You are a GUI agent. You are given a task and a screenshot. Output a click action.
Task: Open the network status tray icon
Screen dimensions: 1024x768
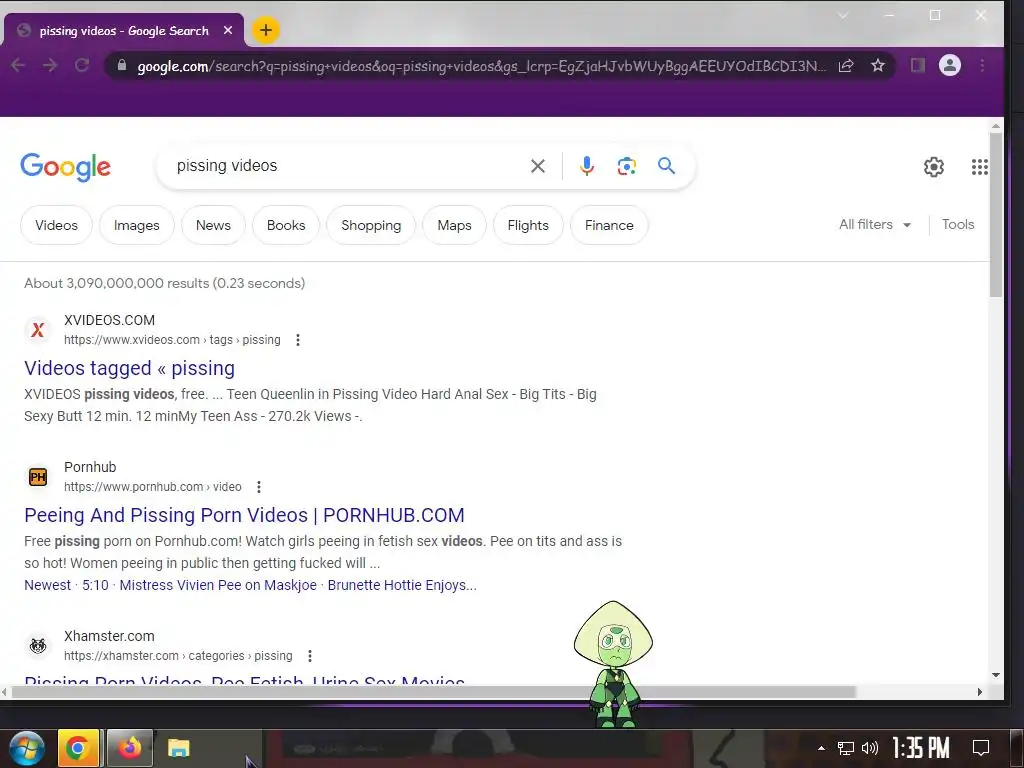pyautogui.click(x=846, y=748)
